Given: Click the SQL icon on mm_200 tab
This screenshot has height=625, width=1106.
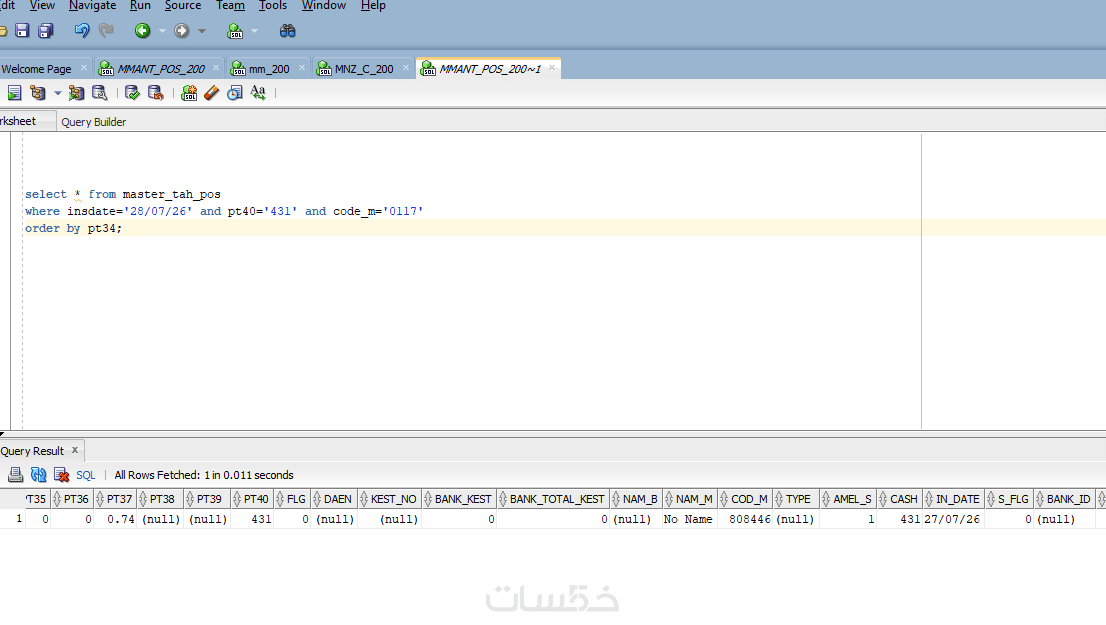Looking at the screenshot, I should click(238, 68).
